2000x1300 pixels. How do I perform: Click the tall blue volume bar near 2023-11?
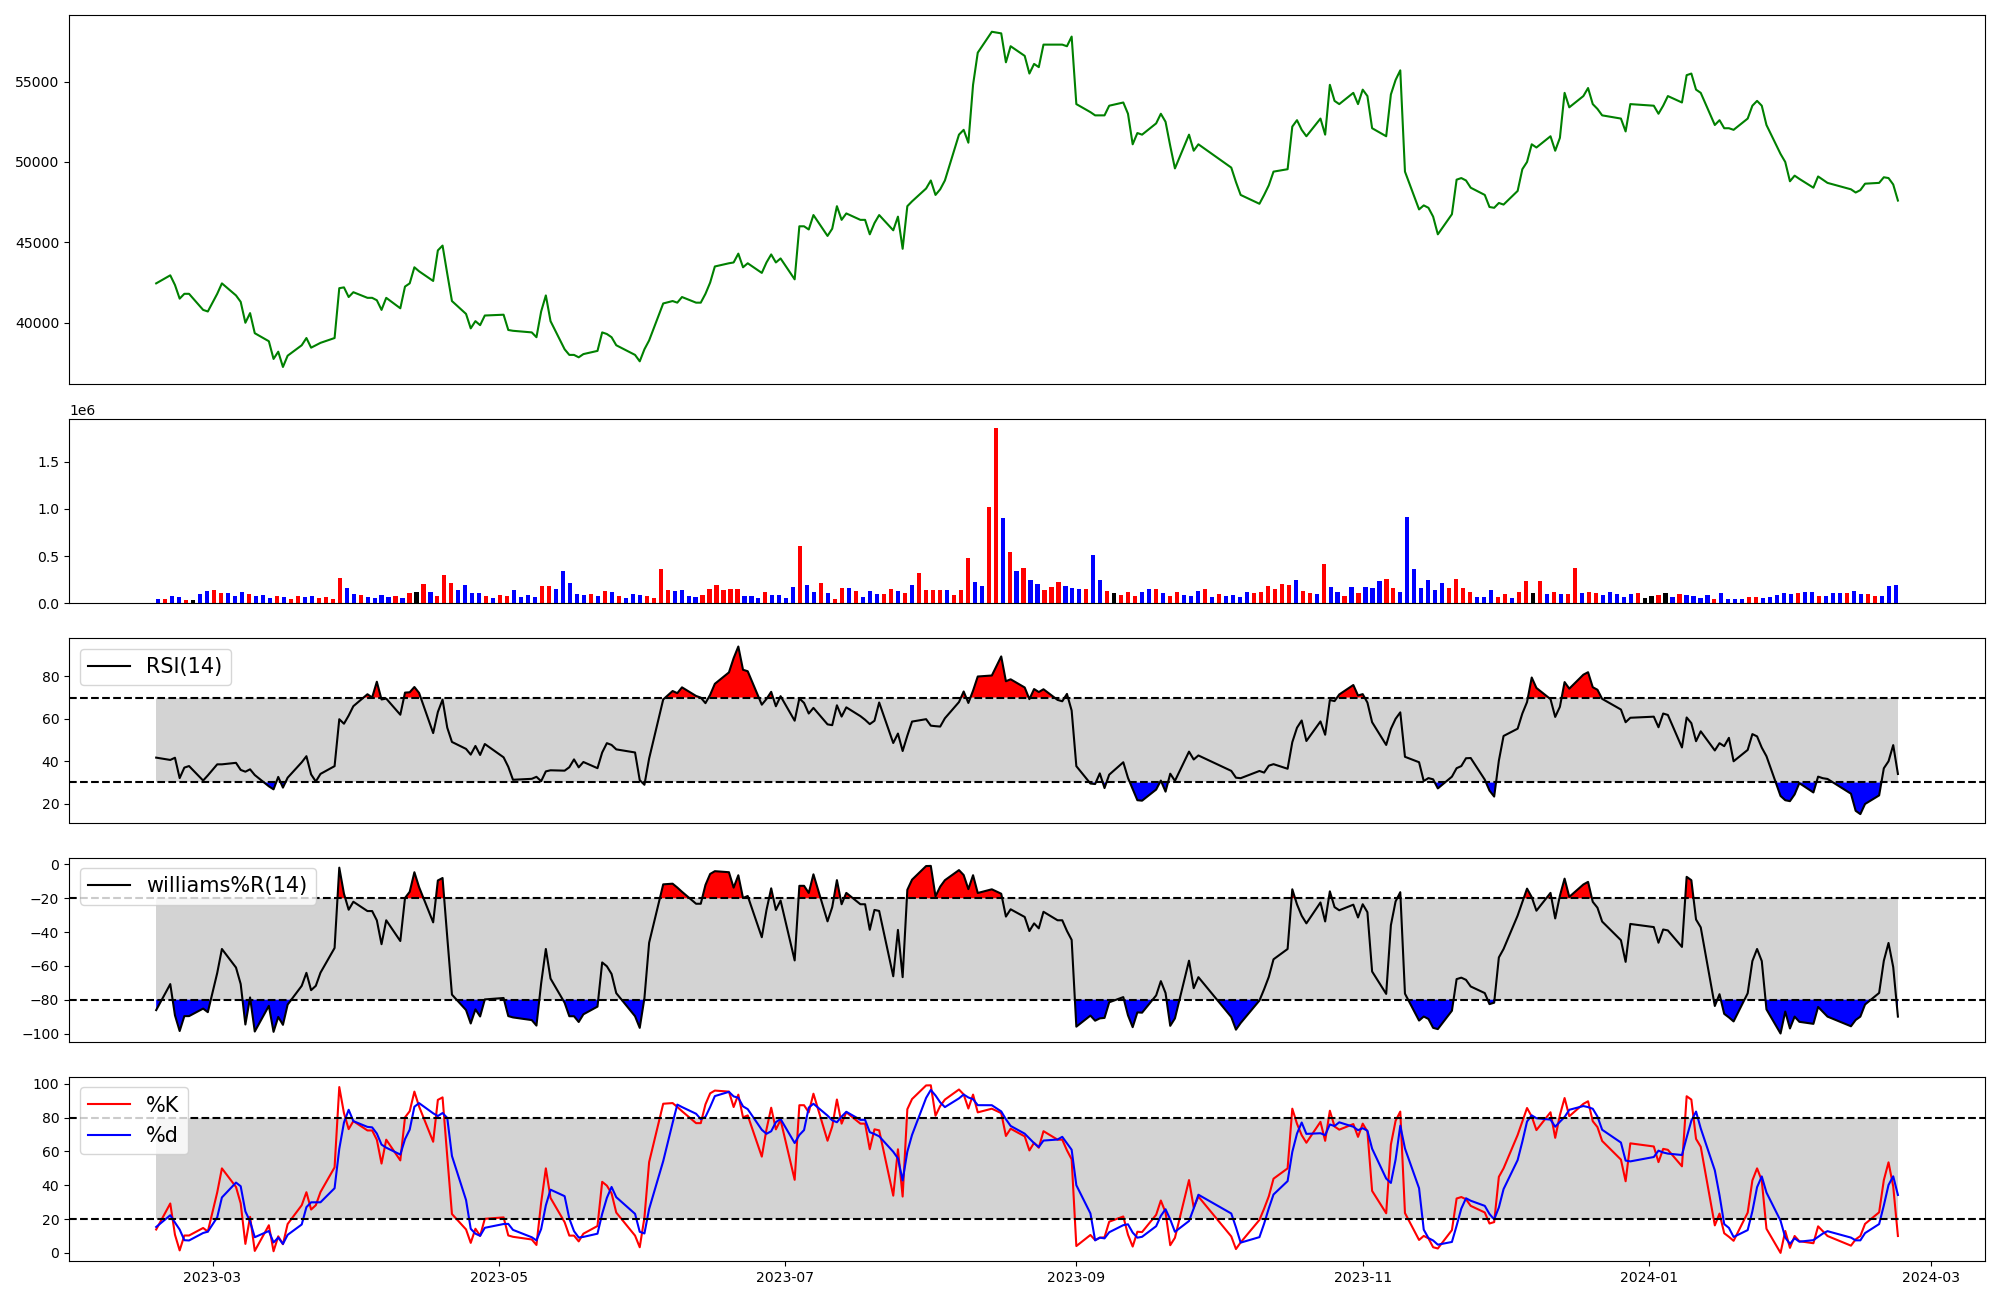1407,560
